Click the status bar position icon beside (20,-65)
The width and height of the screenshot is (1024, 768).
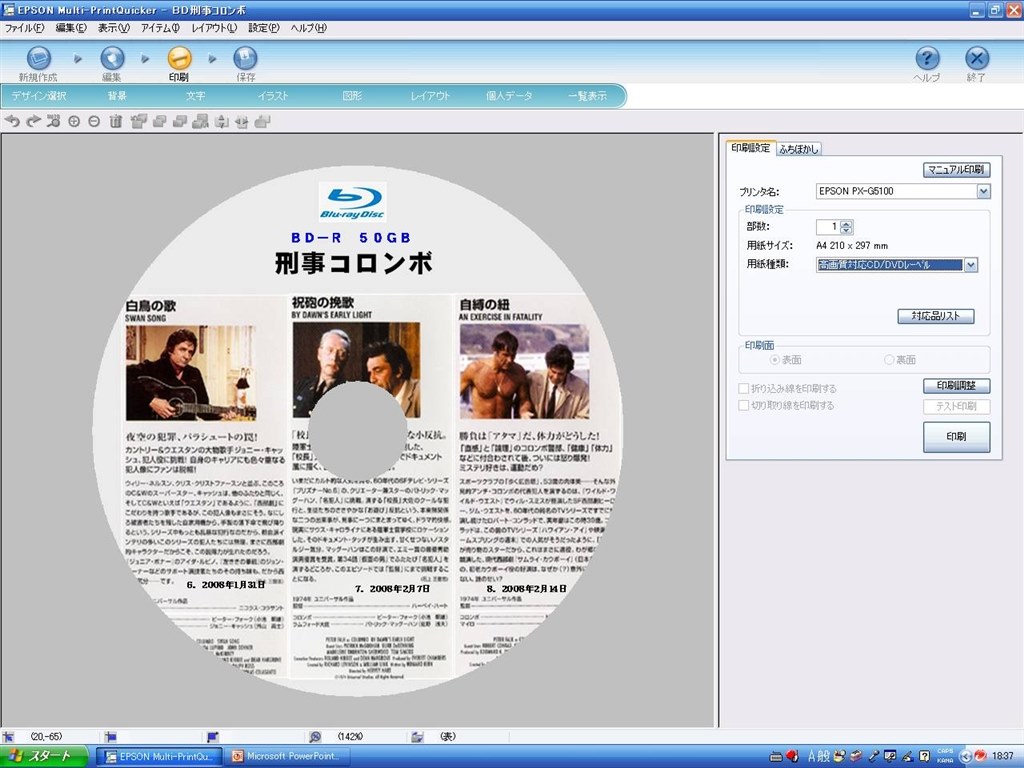pyautogui.click(x=8, y=737)
